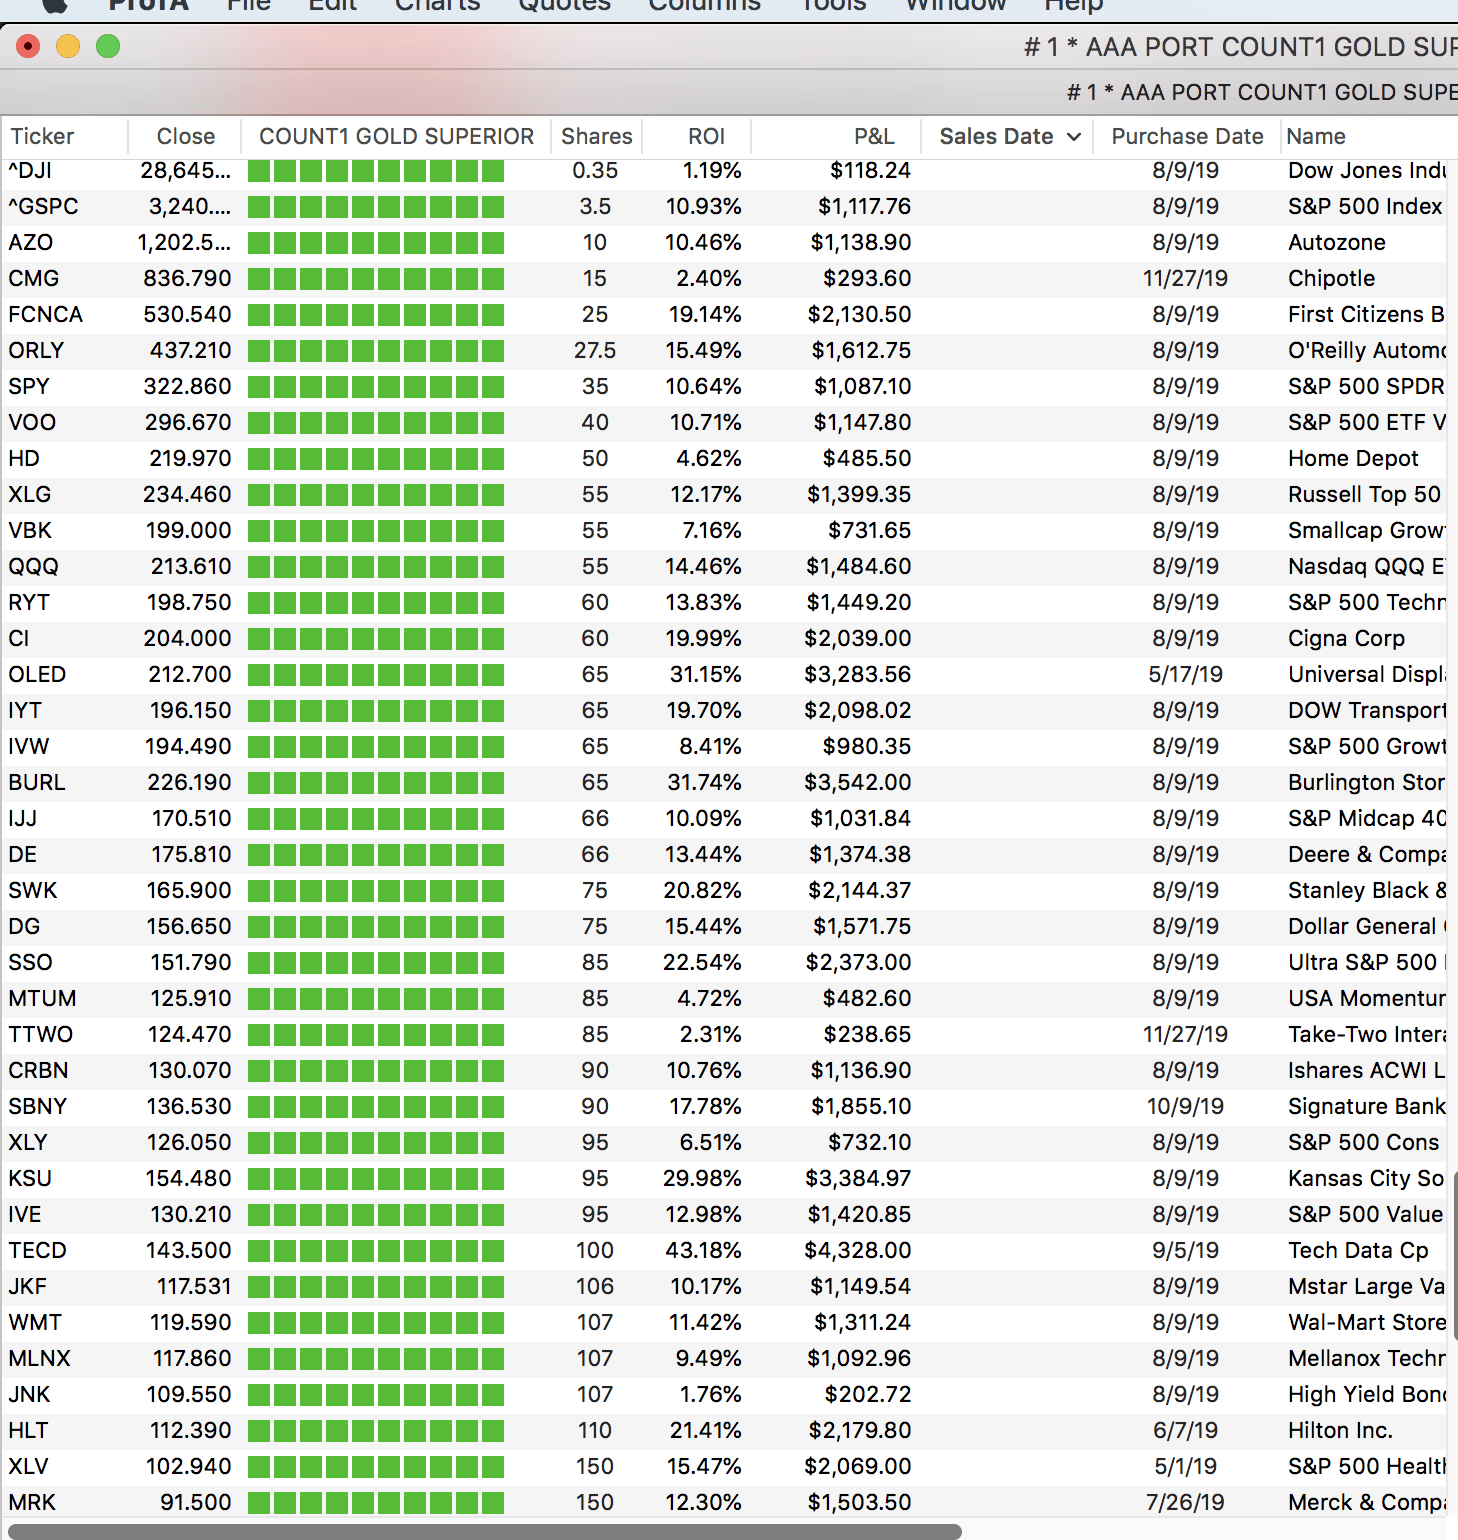
Task: Click the close price 204.000
Action: click(x=187, y=638)
